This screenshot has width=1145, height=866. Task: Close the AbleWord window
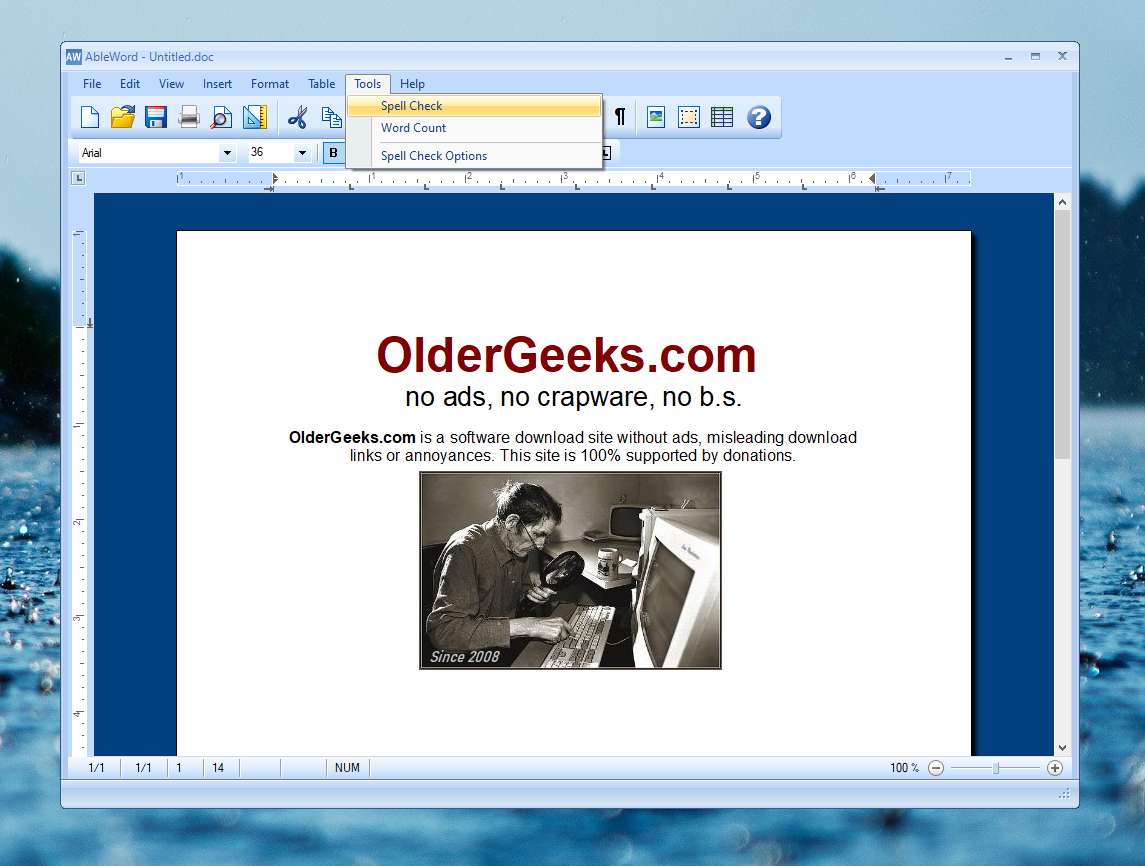pos(1062,56)
